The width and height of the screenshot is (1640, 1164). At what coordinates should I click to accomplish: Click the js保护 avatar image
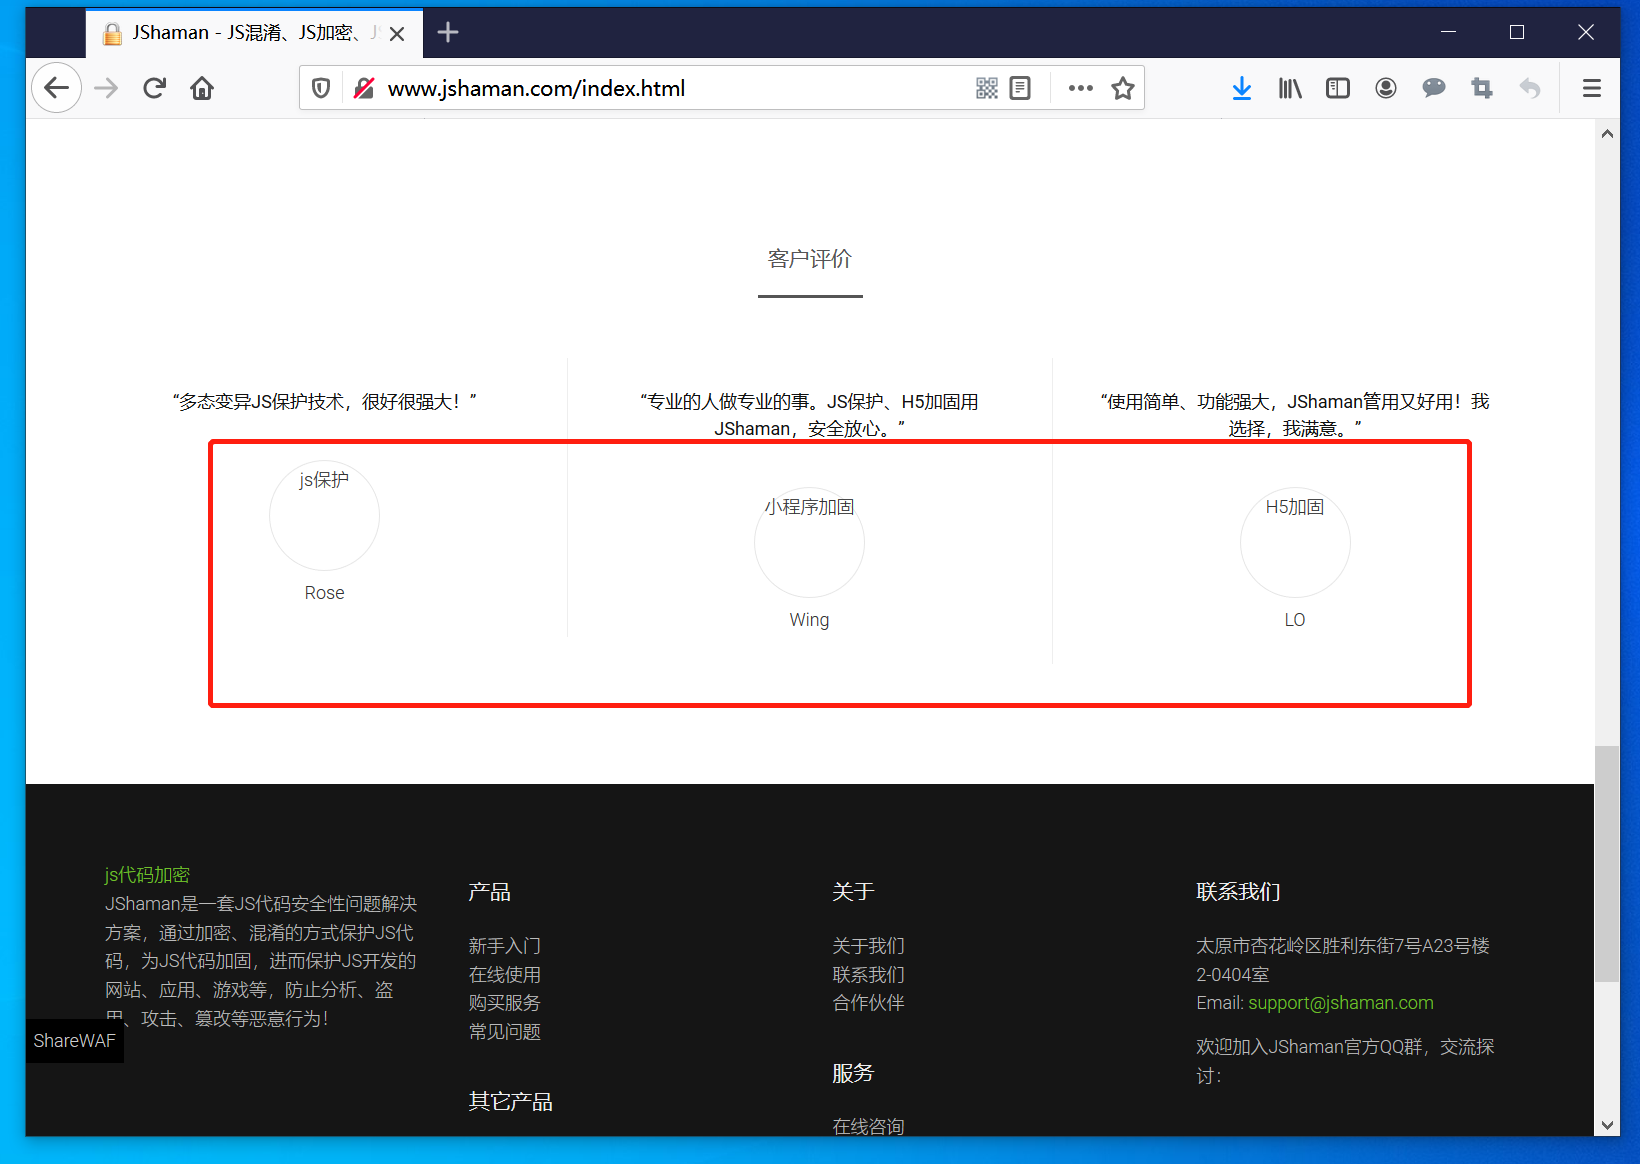pyautogui.click(x=324, y=516)
